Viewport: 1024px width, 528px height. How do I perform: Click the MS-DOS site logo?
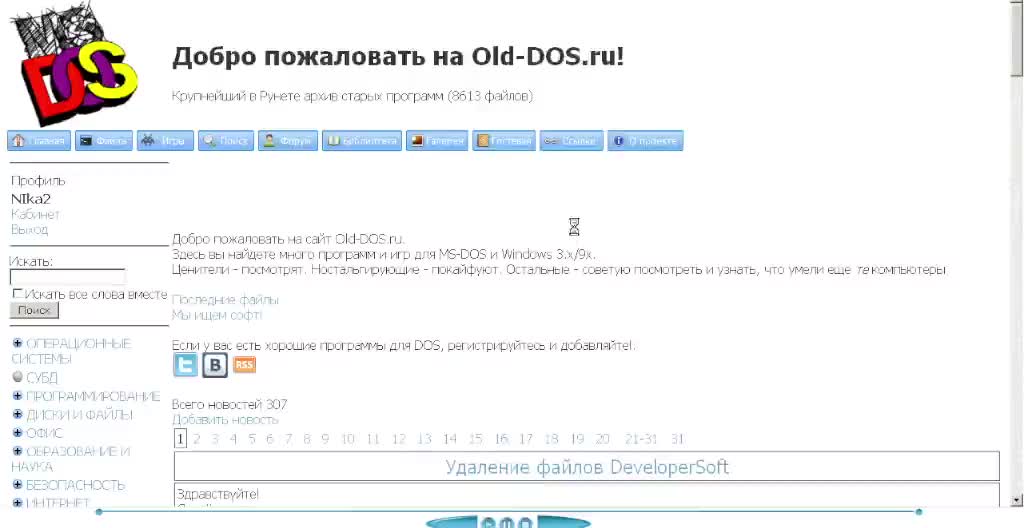[x=73, y=66]
